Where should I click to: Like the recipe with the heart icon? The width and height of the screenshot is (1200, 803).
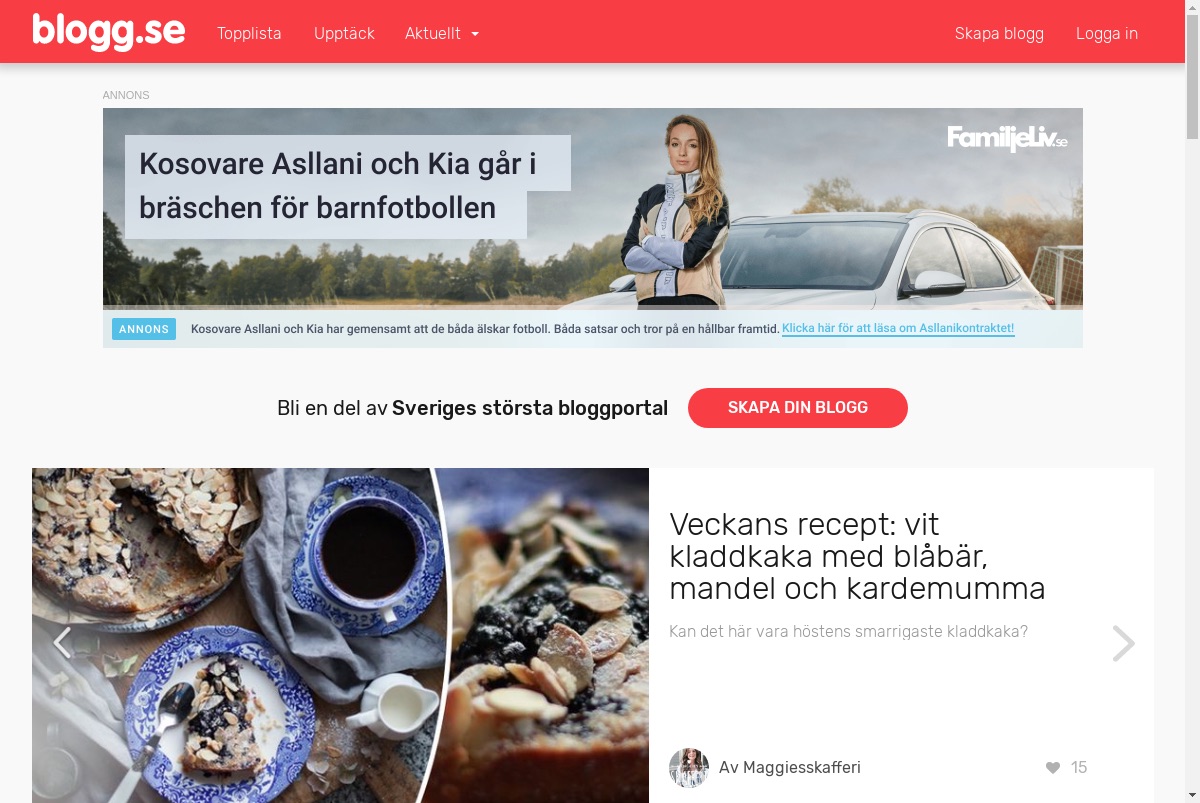point(1053,768)
